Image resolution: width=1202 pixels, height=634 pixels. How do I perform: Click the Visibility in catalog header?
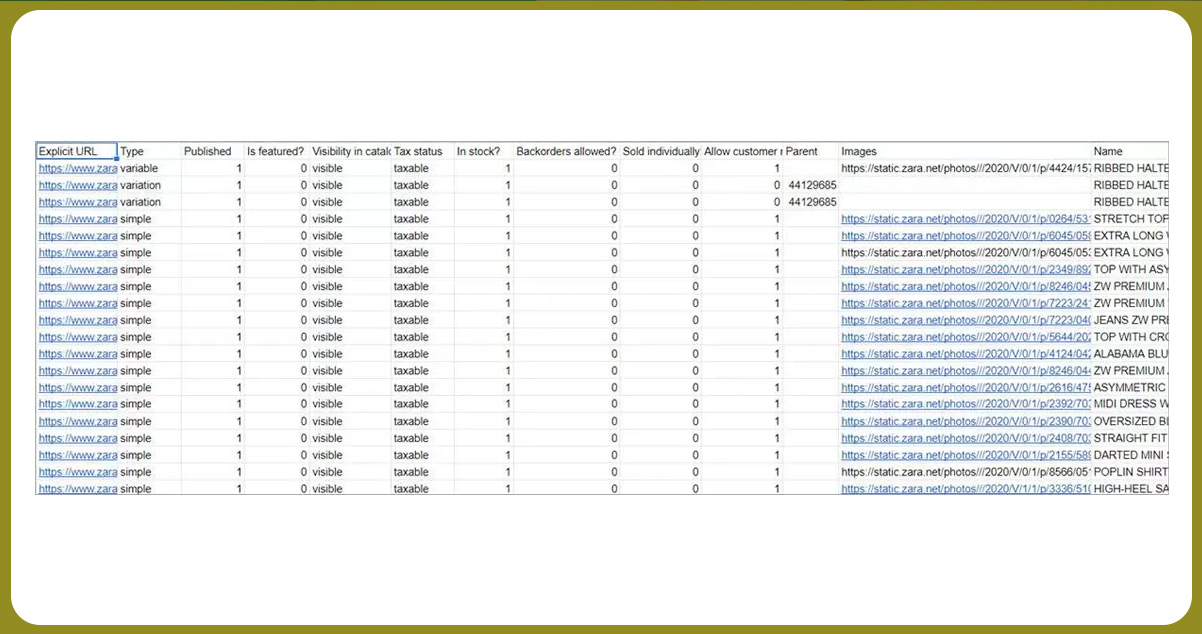(350, 151)
